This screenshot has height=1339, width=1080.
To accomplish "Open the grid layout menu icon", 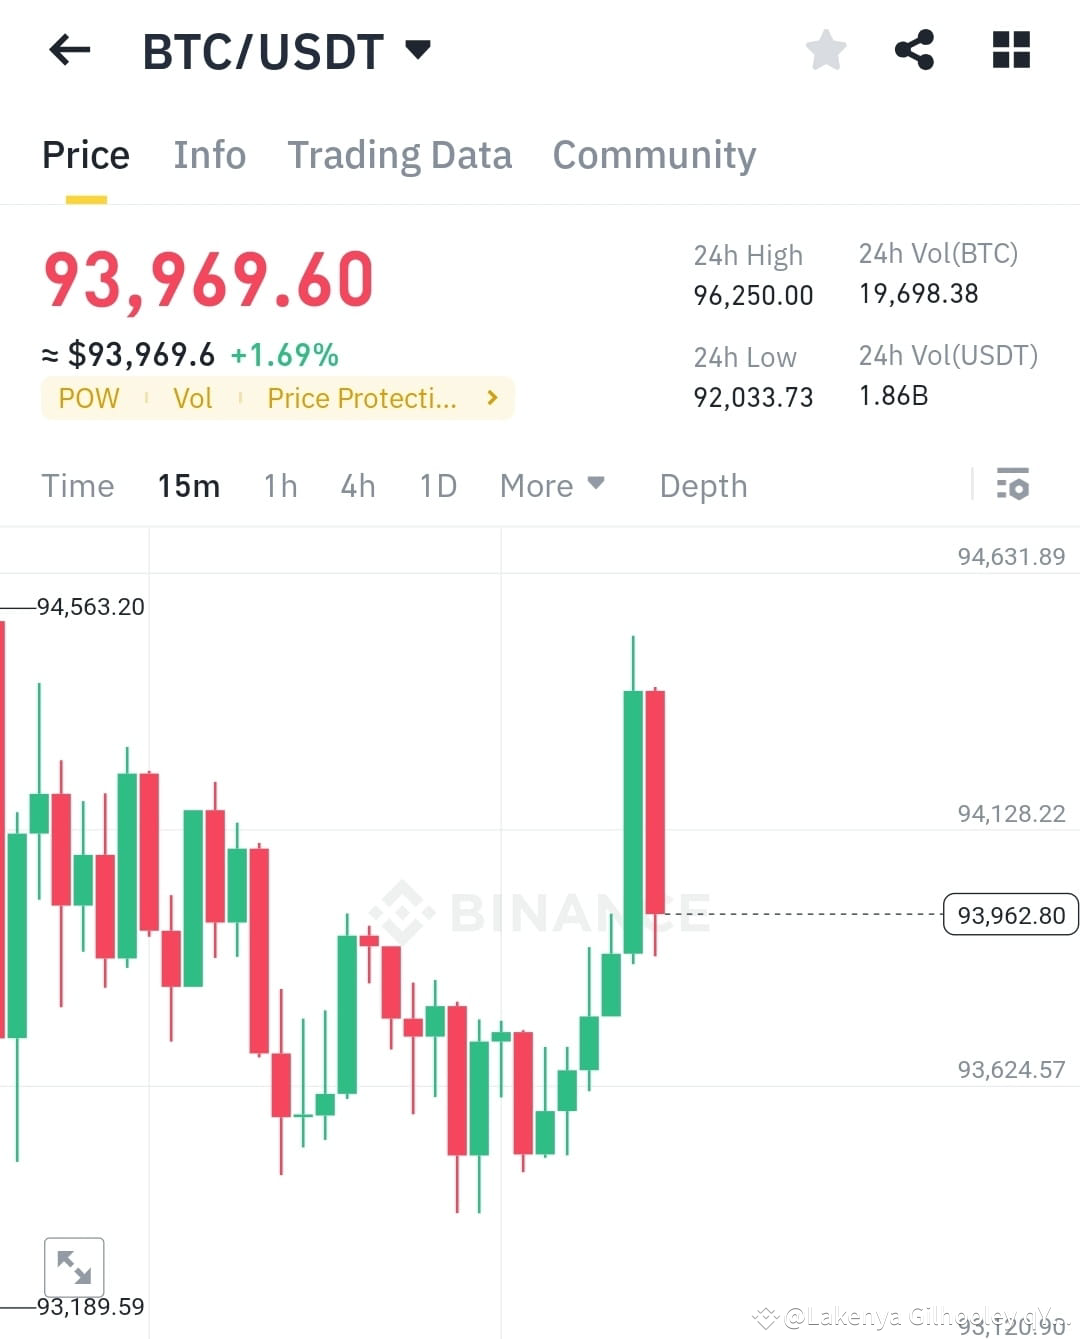I will (x=1011, y=50).
